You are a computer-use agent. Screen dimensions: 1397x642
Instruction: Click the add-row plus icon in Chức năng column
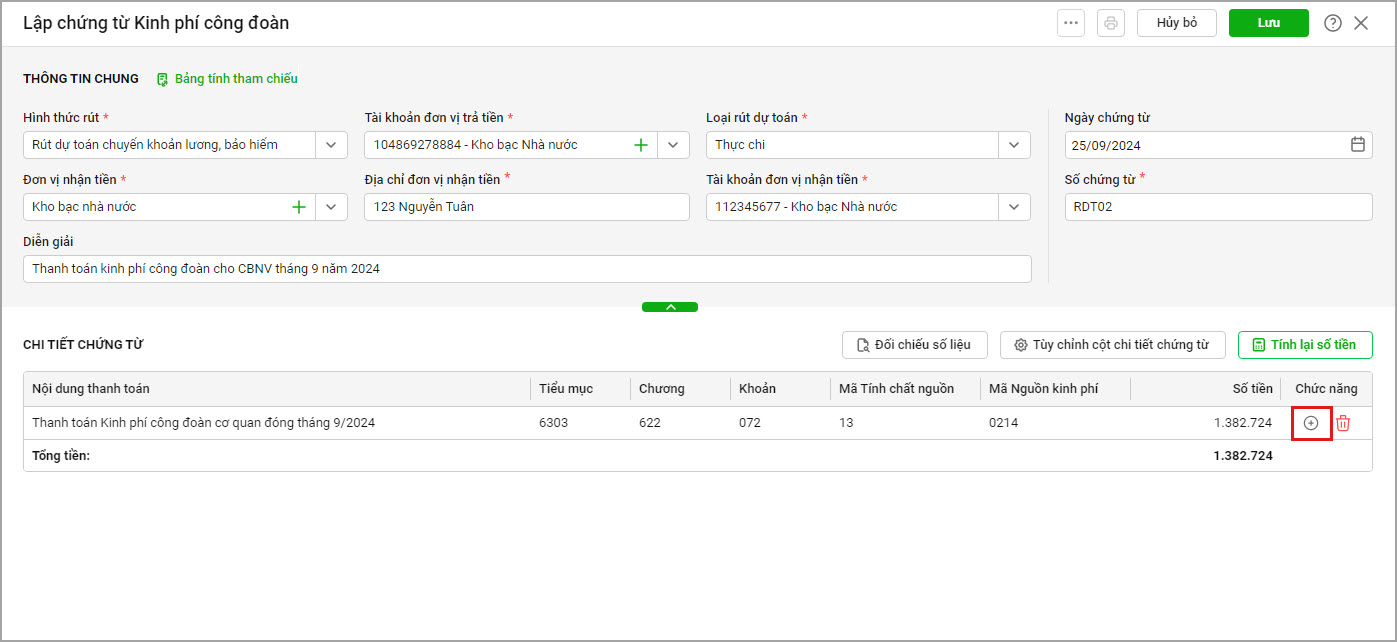(x=1311, y=423)
